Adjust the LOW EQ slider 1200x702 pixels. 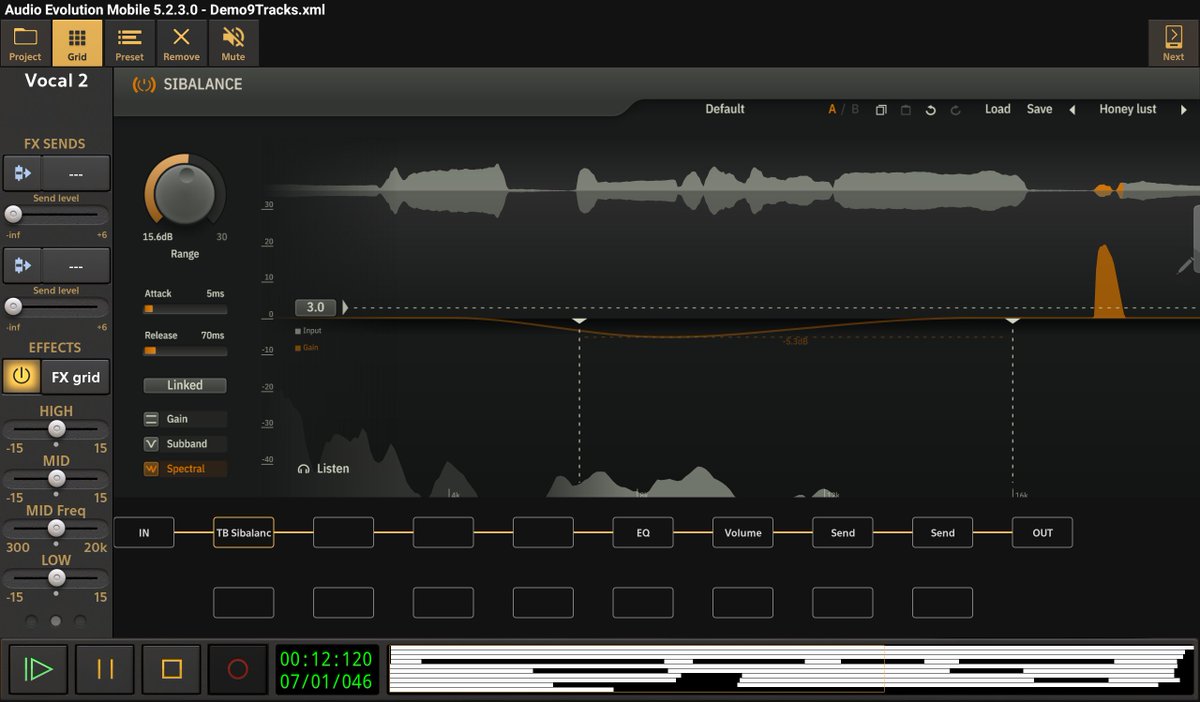click(x=56, y=579)
